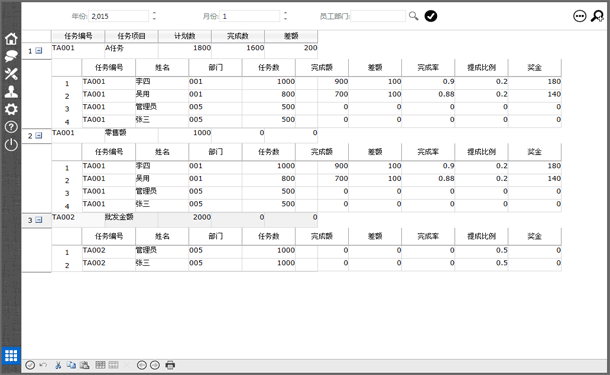Collapse row 1 A任务 group
Viewport: 610px width, 375px height.
click(x=39, y=51)
